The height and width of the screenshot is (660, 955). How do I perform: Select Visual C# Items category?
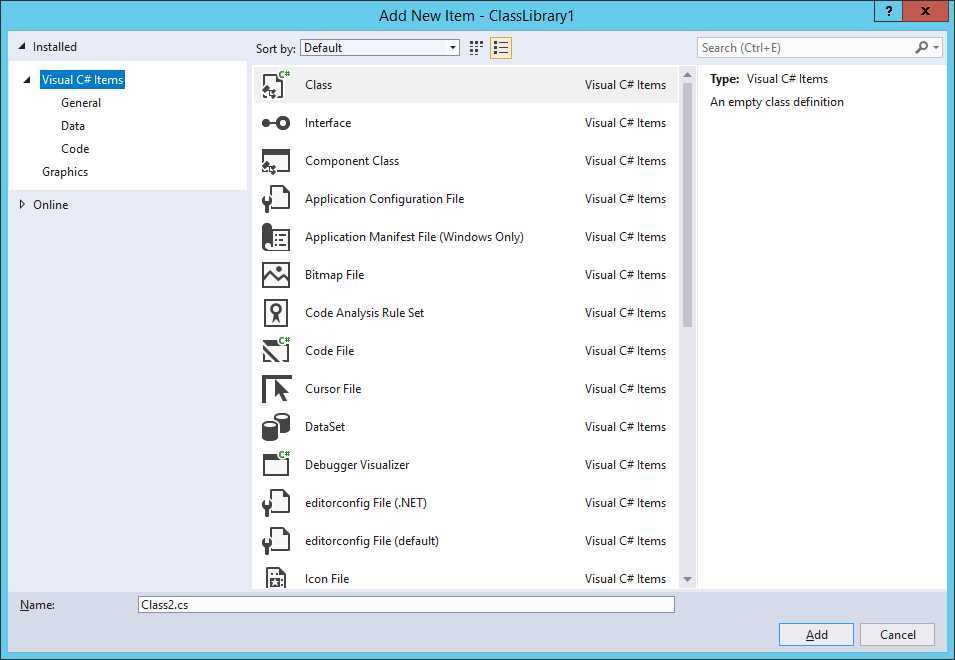[83, 80]
